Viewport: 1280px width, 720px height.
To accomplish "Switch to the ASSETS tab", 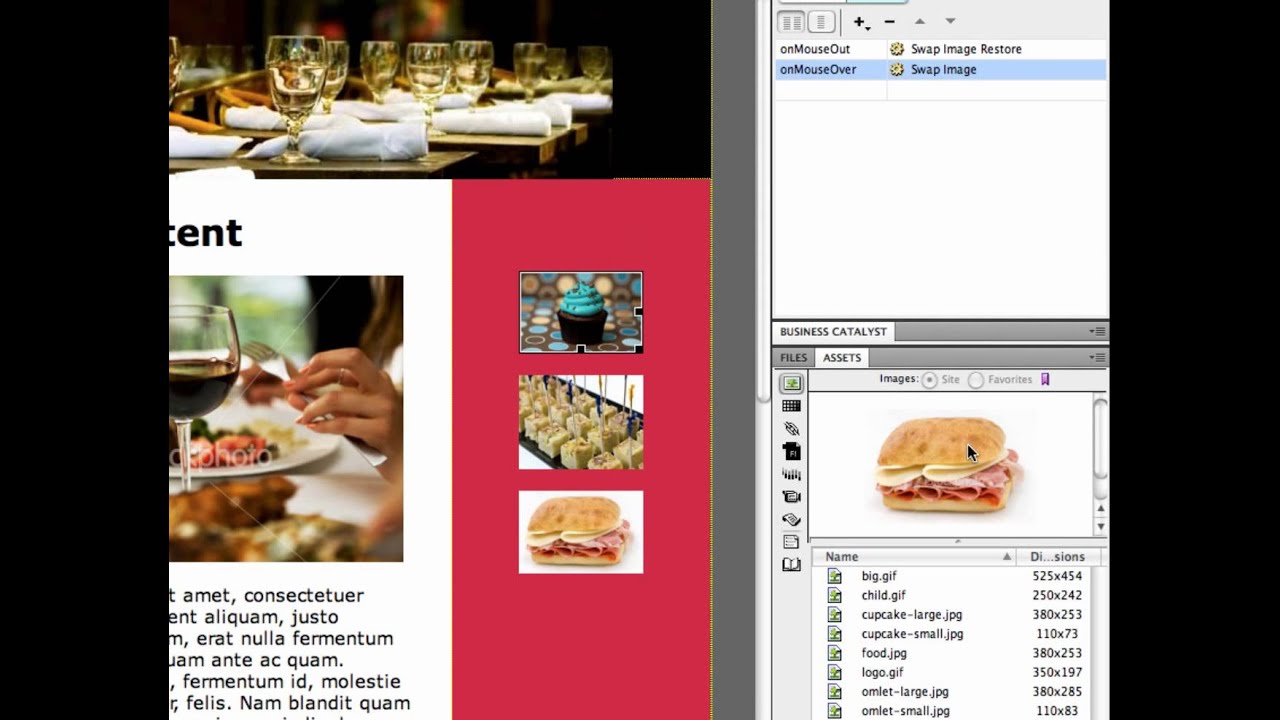I will click(x=841, y=358).
